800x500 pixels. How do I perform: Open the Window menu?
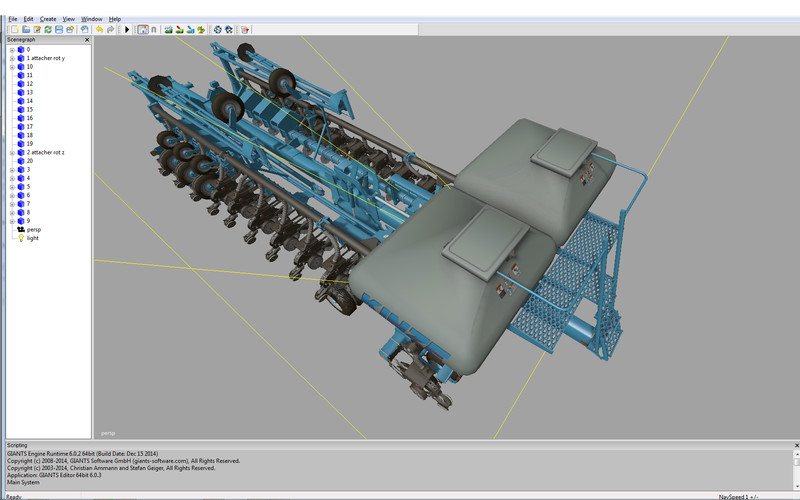(91, 19)
